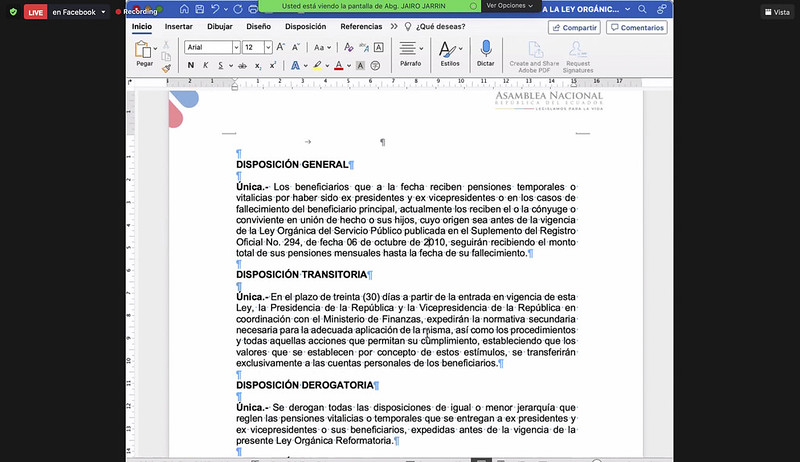Switch to the Inicio tab
Viewport: 800px width, 462px height.
click(x=141, y=27)
